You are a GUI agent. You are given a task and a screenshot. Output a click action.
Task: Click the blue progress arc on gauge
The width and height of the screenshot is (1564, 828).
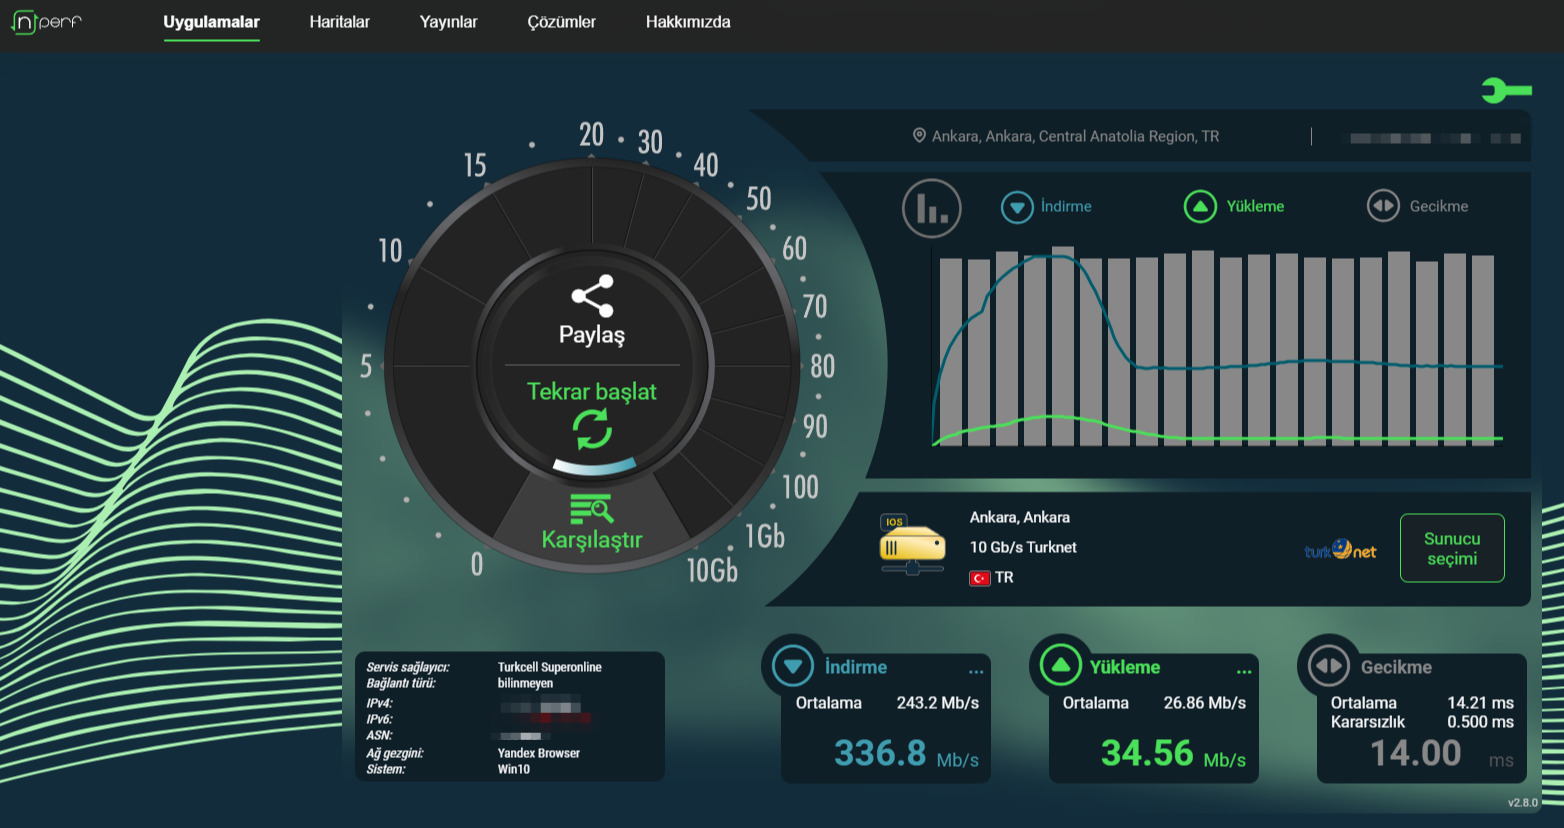click(594, 466)
